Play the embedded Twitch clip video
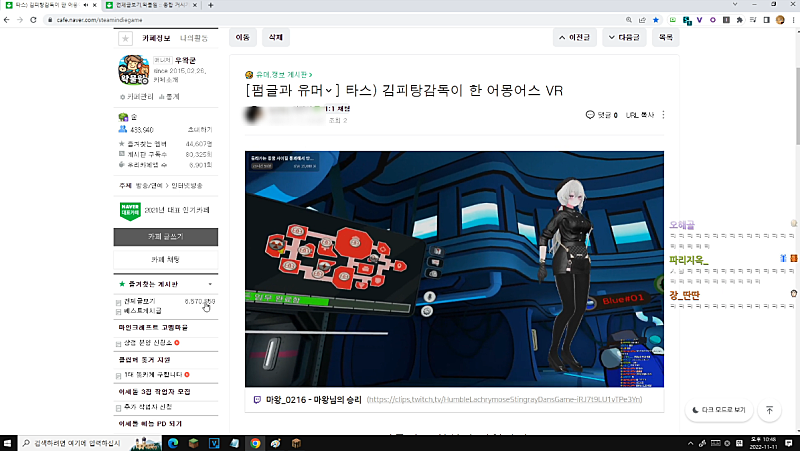Viewport: 800px width, 451px height. (x=454, y=269)
